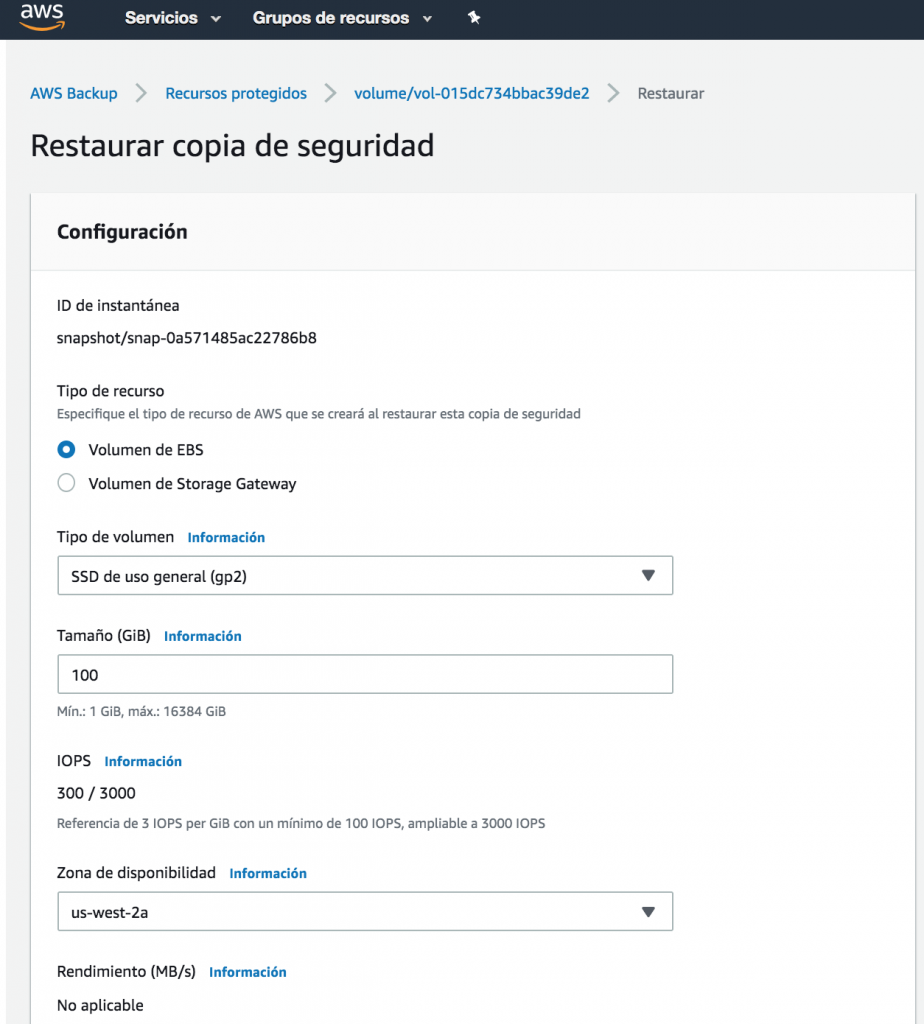Open Información link for Tipo de volumen
924x1024 pixels.
pyautogui.click(x=226, y=538)
